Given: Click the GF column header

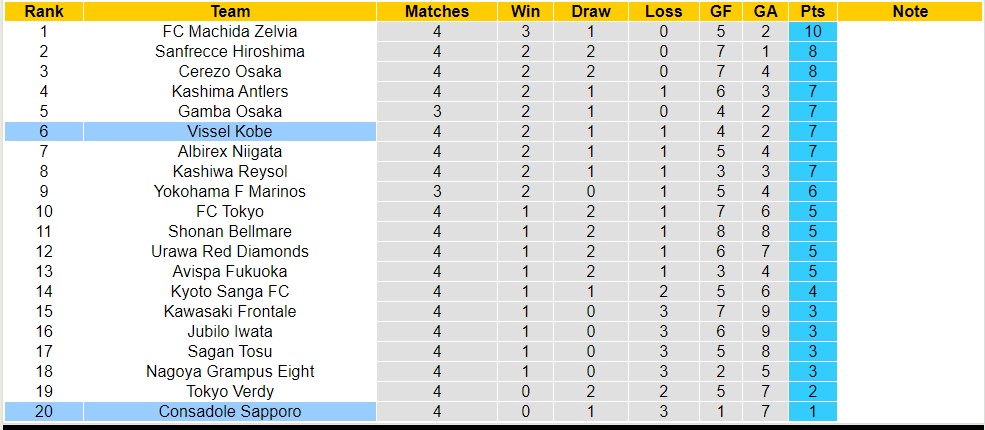Looking at the screenshot, I should point(720,11).
